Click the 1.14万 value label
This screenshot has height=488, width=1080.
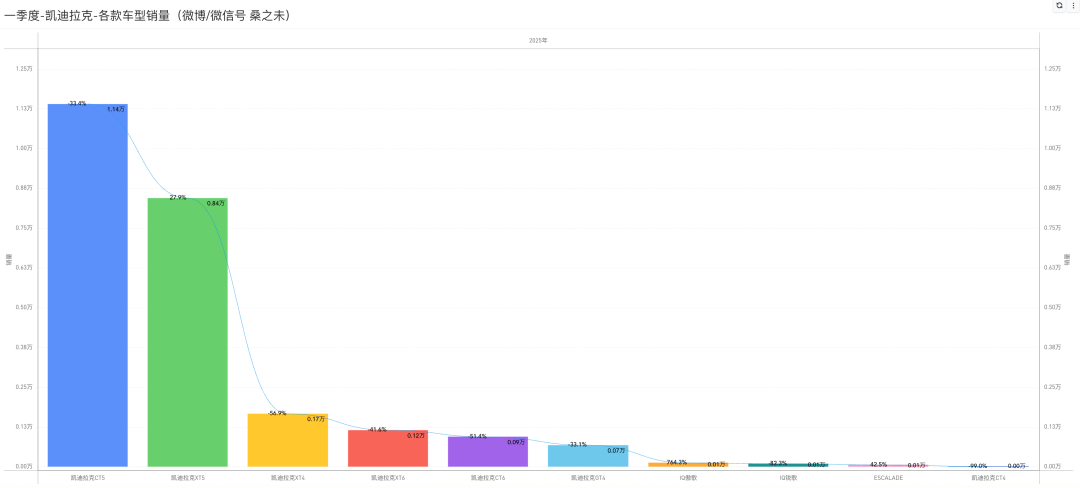click(116, 109)
